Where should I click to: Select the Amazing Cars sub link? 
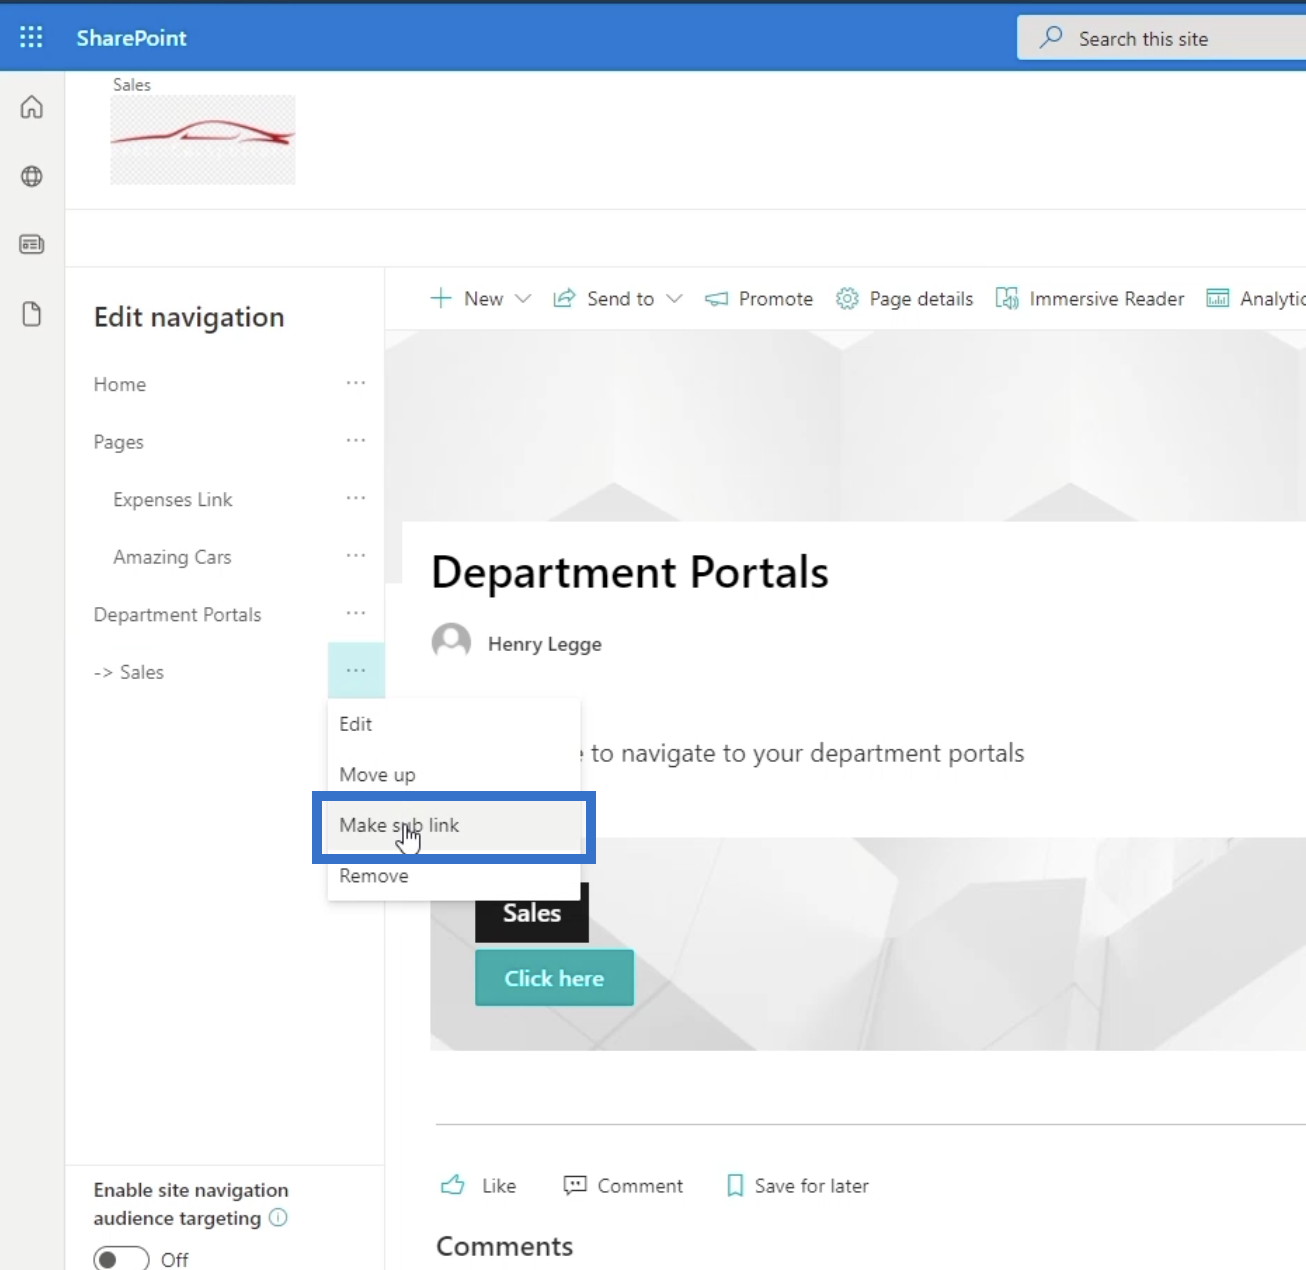click(172, 557)
